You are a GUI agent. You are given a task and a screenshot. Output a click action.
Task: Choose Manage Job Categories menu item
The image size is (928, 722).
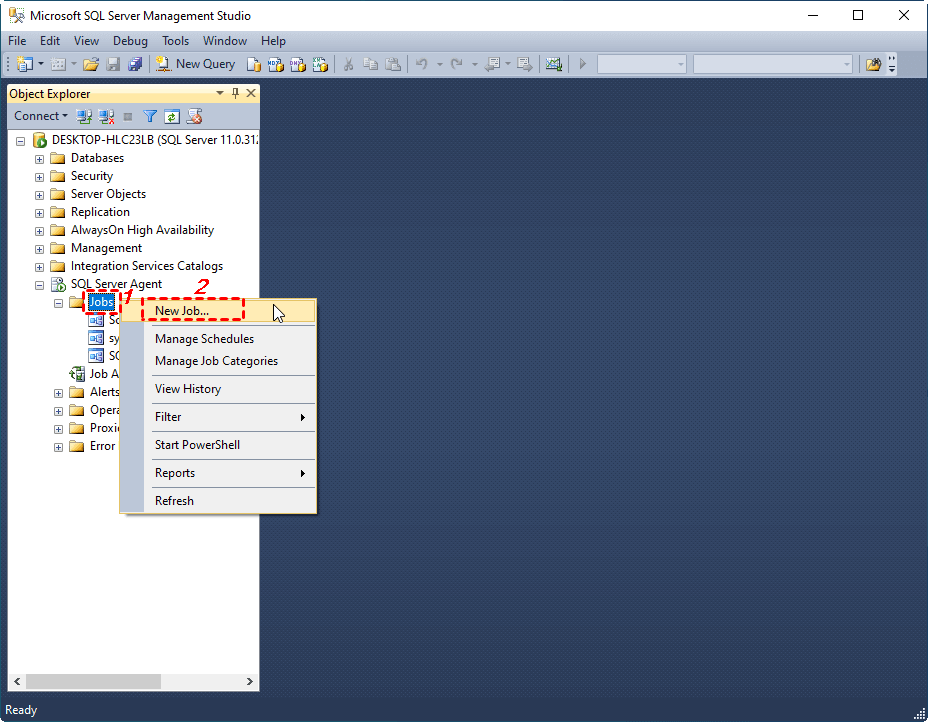(218, 361)
